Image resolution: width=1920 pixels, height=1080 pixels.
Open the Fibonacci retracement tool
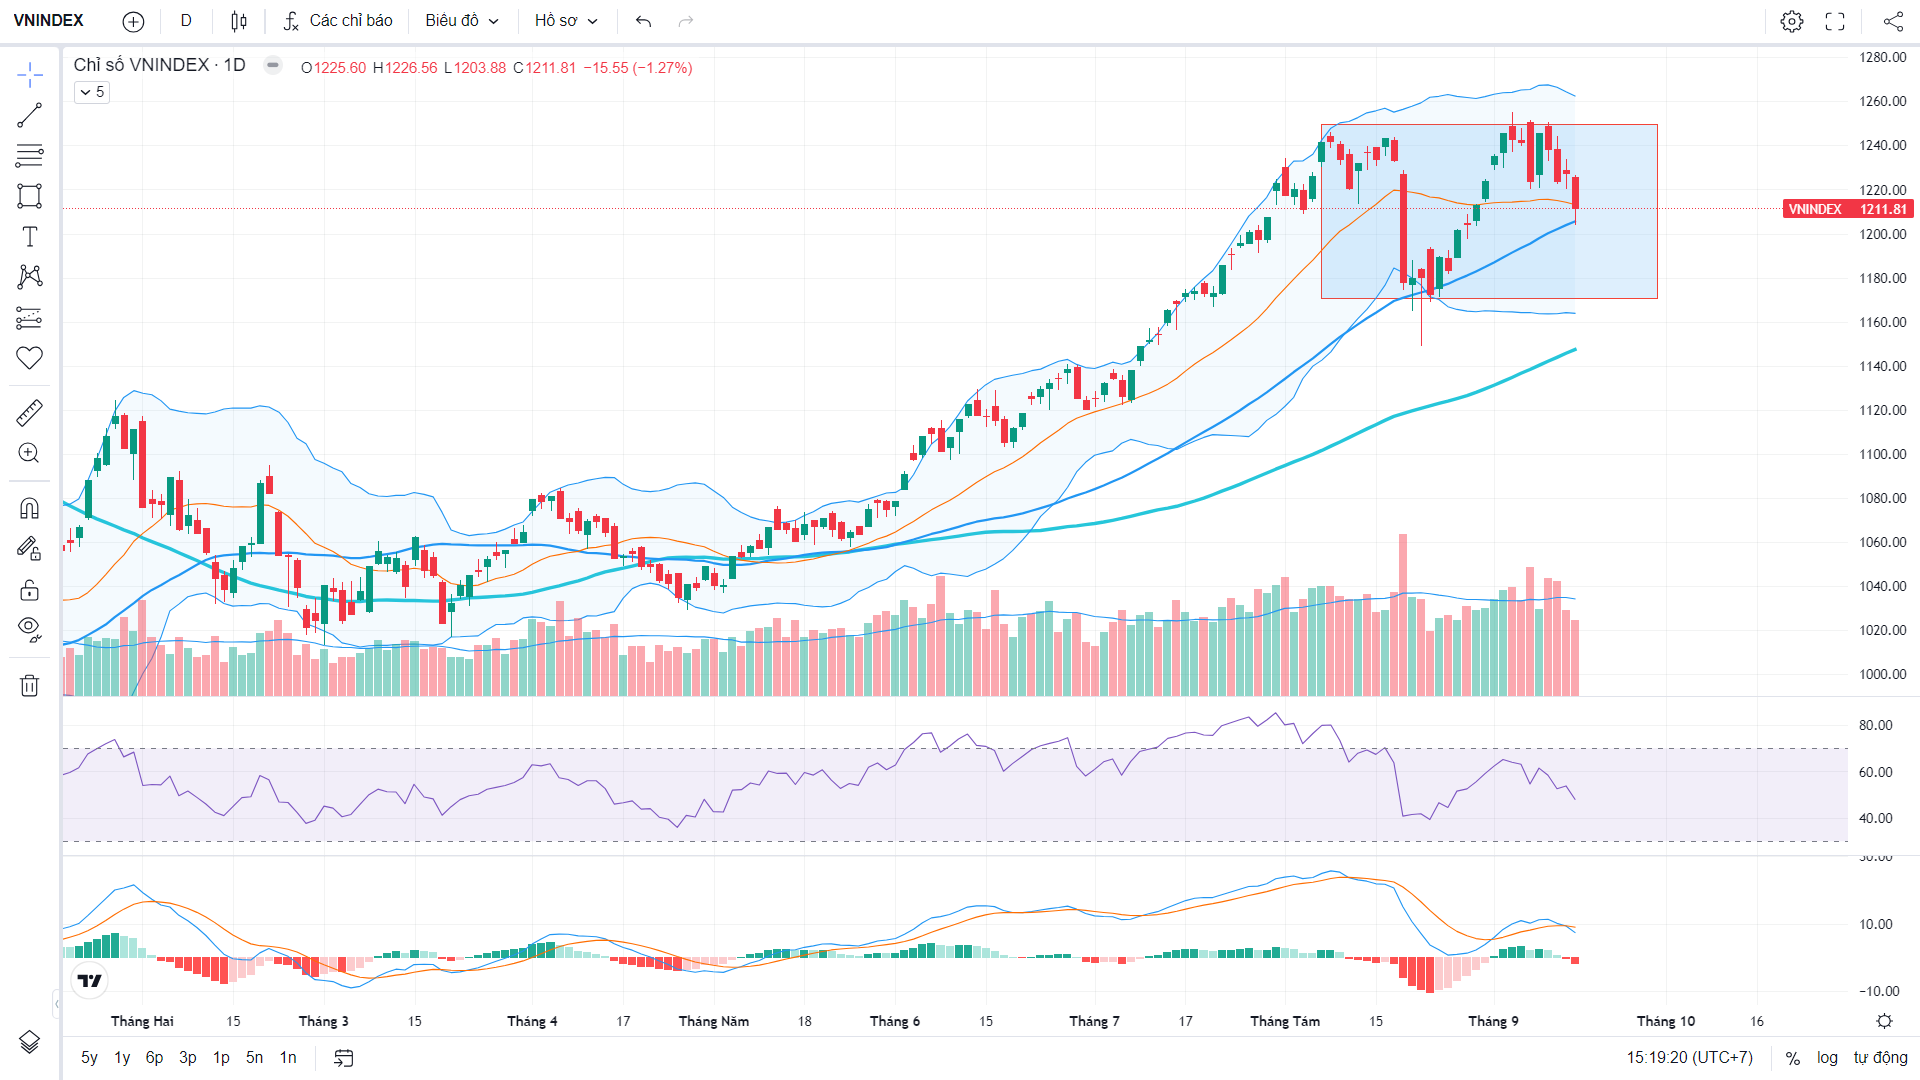[x=29, y=156]
